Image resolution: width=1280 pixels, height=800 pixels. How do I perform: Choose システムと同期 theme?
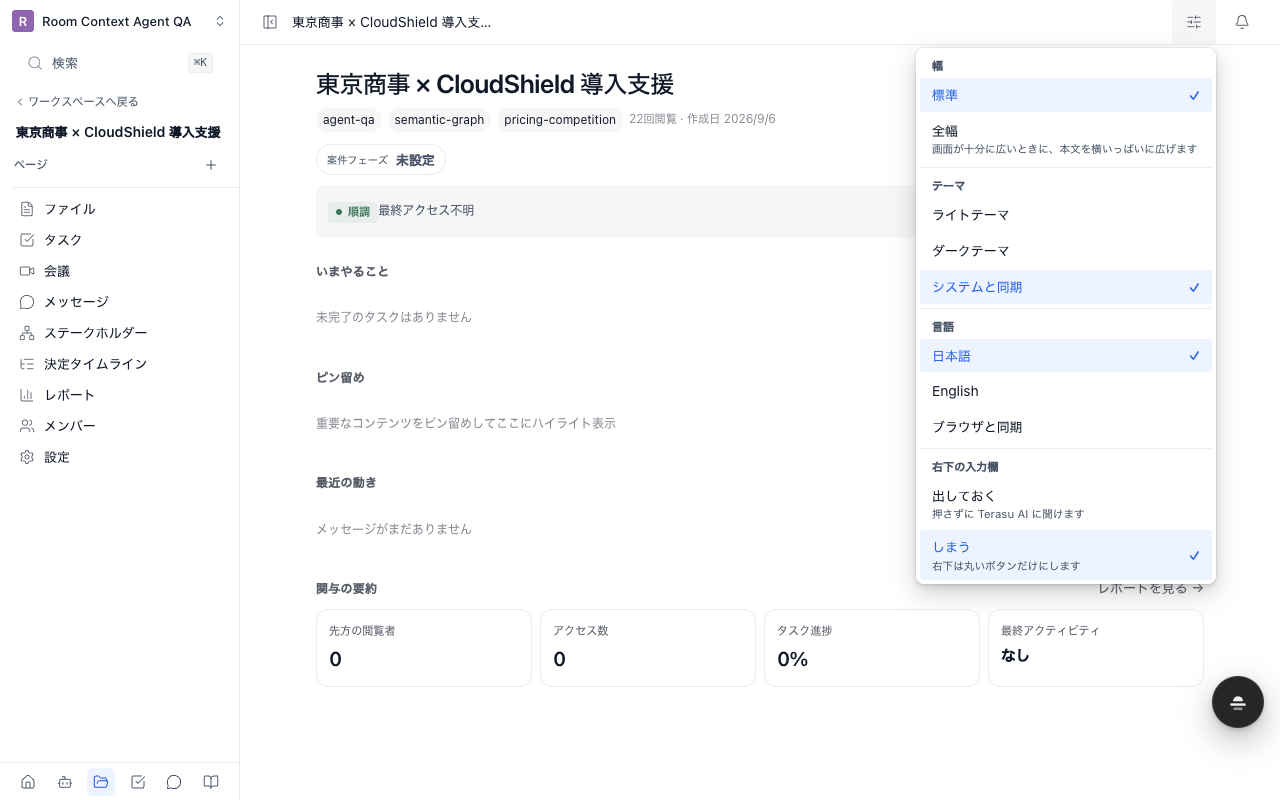click(x=1066, y=287)
